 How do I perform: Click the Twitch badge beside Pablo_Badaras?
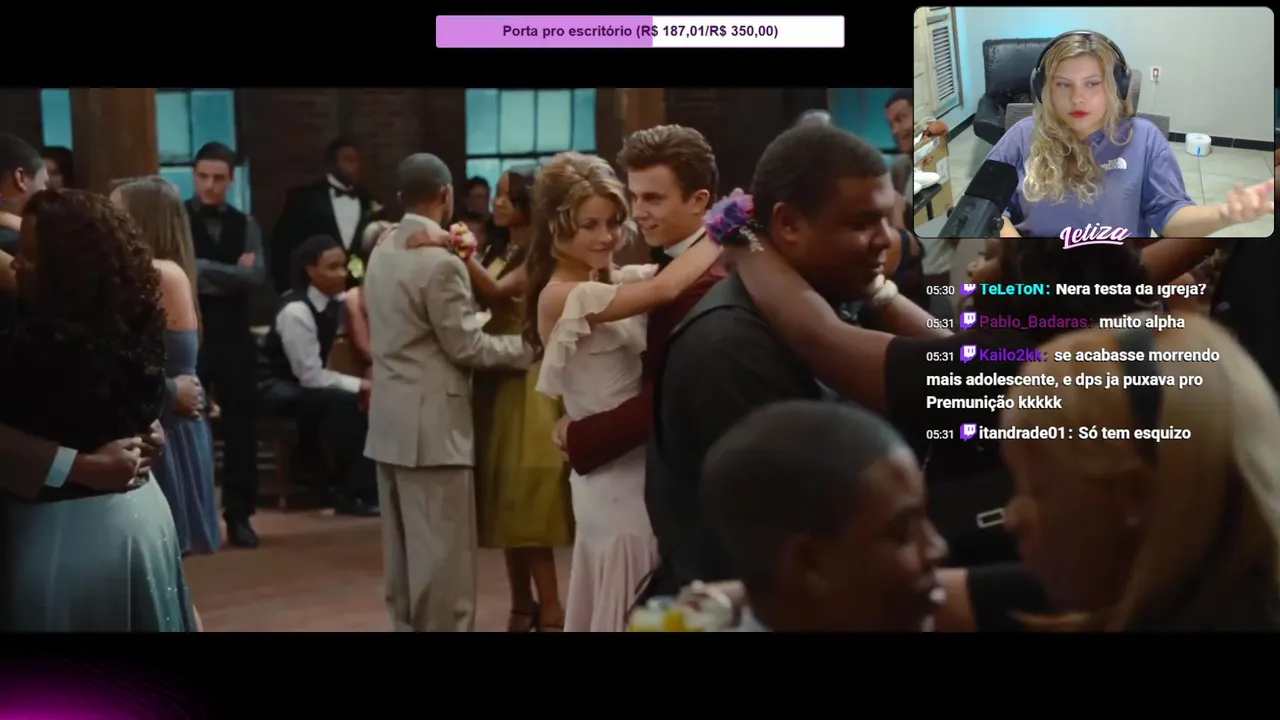click(968, 321)
